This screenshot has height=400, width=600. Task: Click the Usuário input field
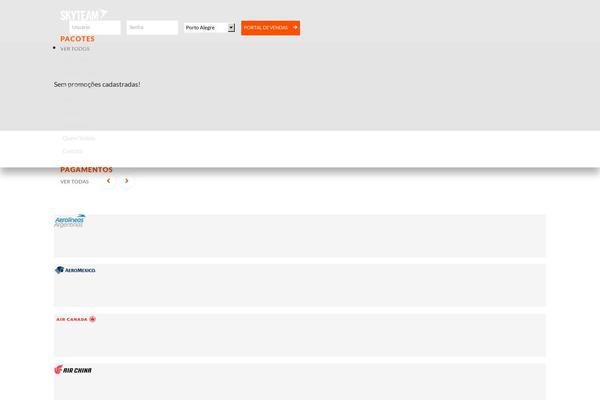(x=95, y=28)
